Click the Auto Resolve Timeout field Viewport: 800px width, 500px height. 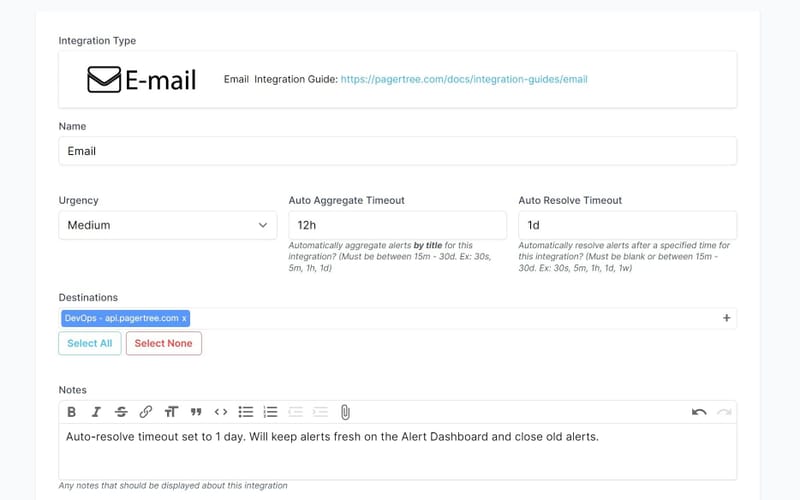coord(627,225)
